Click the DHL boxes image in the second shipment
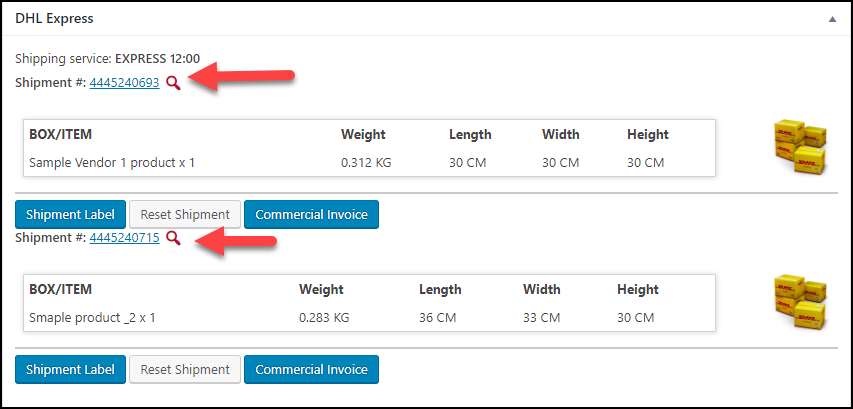Image resolution: width=853 pixels, height=409 pixels. click(x=800, y=302)
